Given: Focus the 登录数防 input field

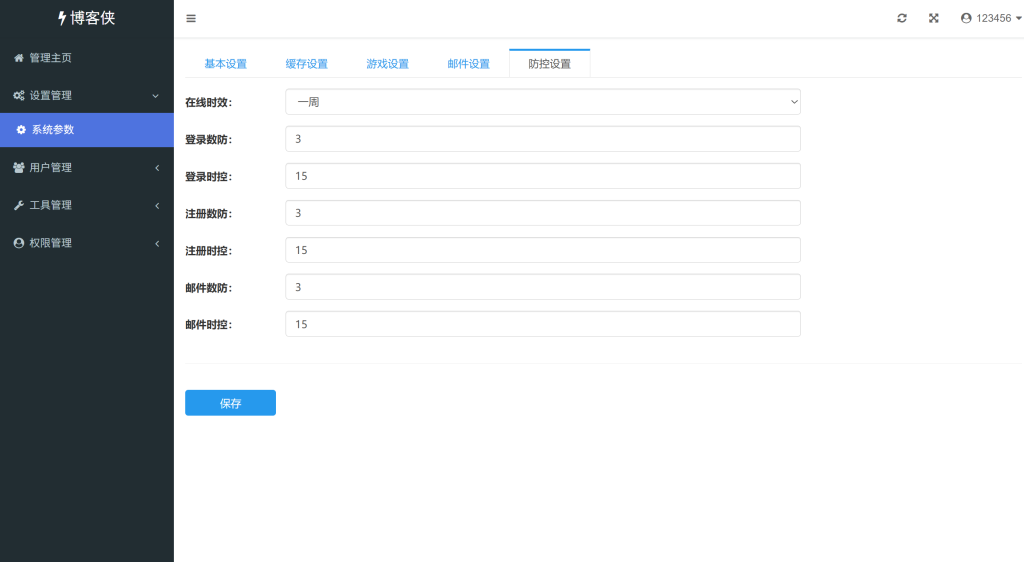Looking at the screenshot, I should [543, 139].
